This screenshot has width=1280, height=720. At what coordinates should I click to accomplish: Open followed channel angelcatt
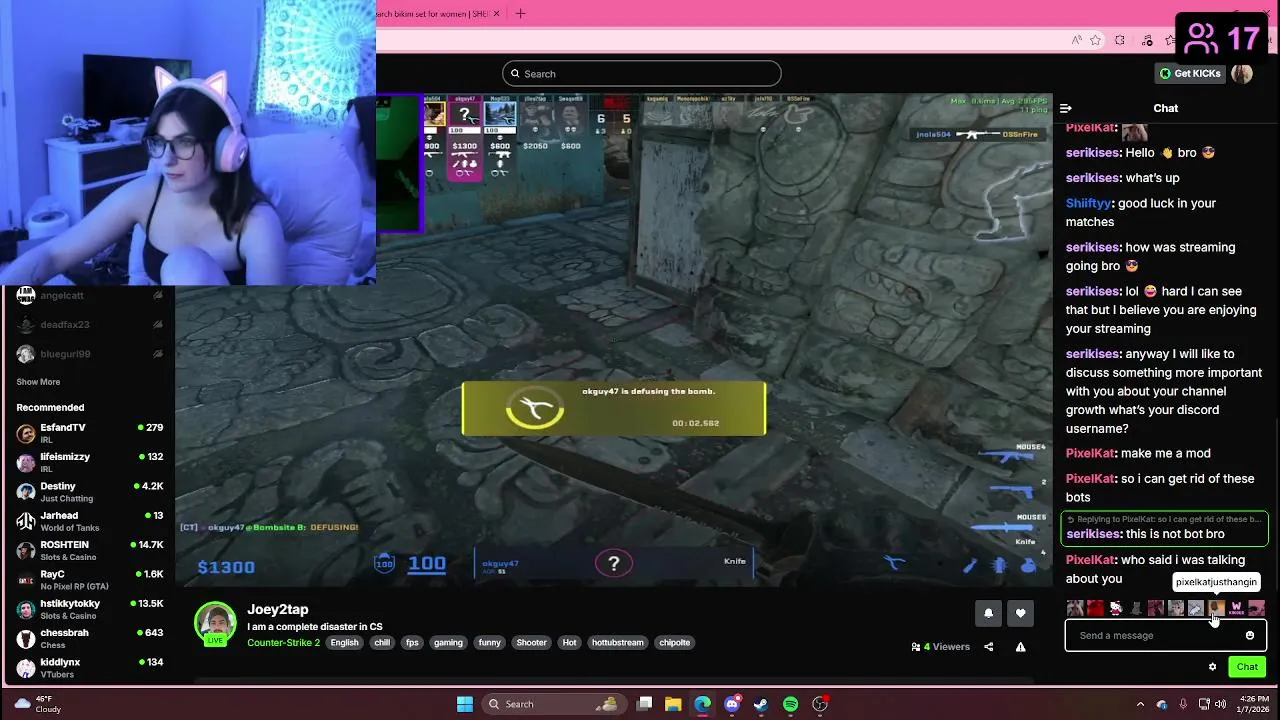pyautogui.click(x=90, y=295)
